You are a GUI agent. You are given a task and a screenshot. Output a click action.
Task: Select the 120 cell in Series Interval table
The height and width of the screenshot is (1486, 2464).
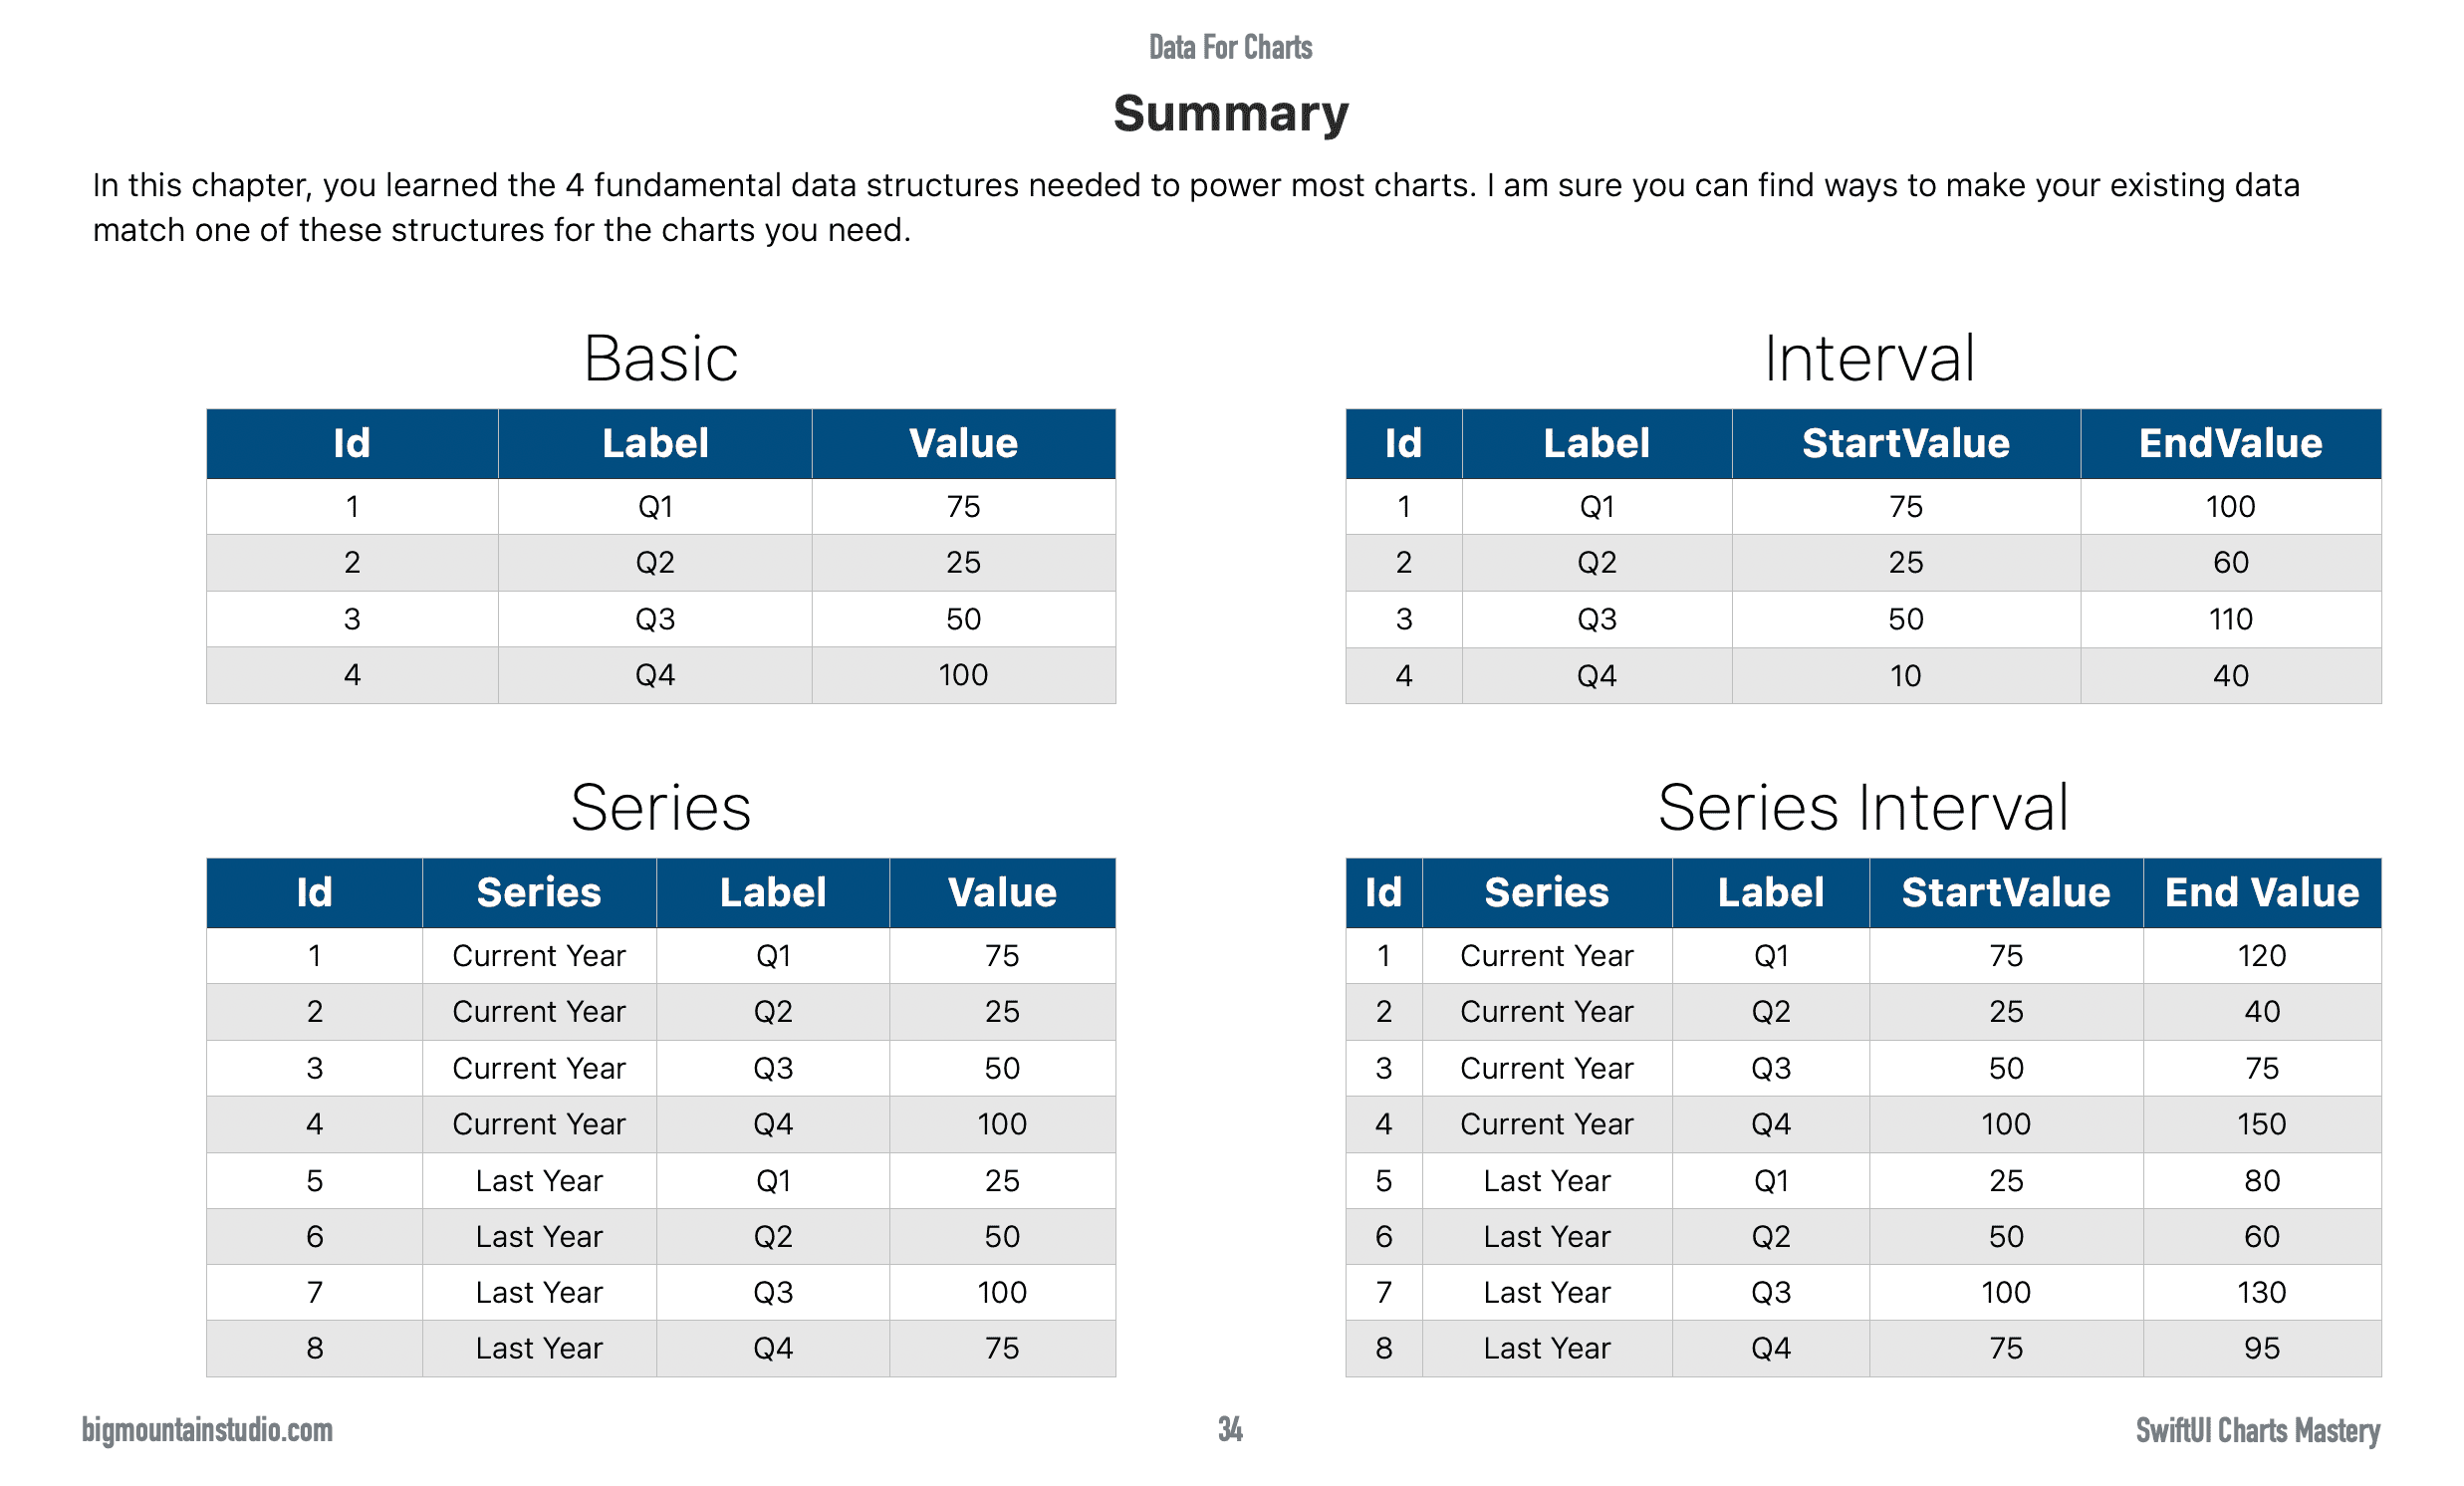pyautogui.click(x=2261, y=955)
